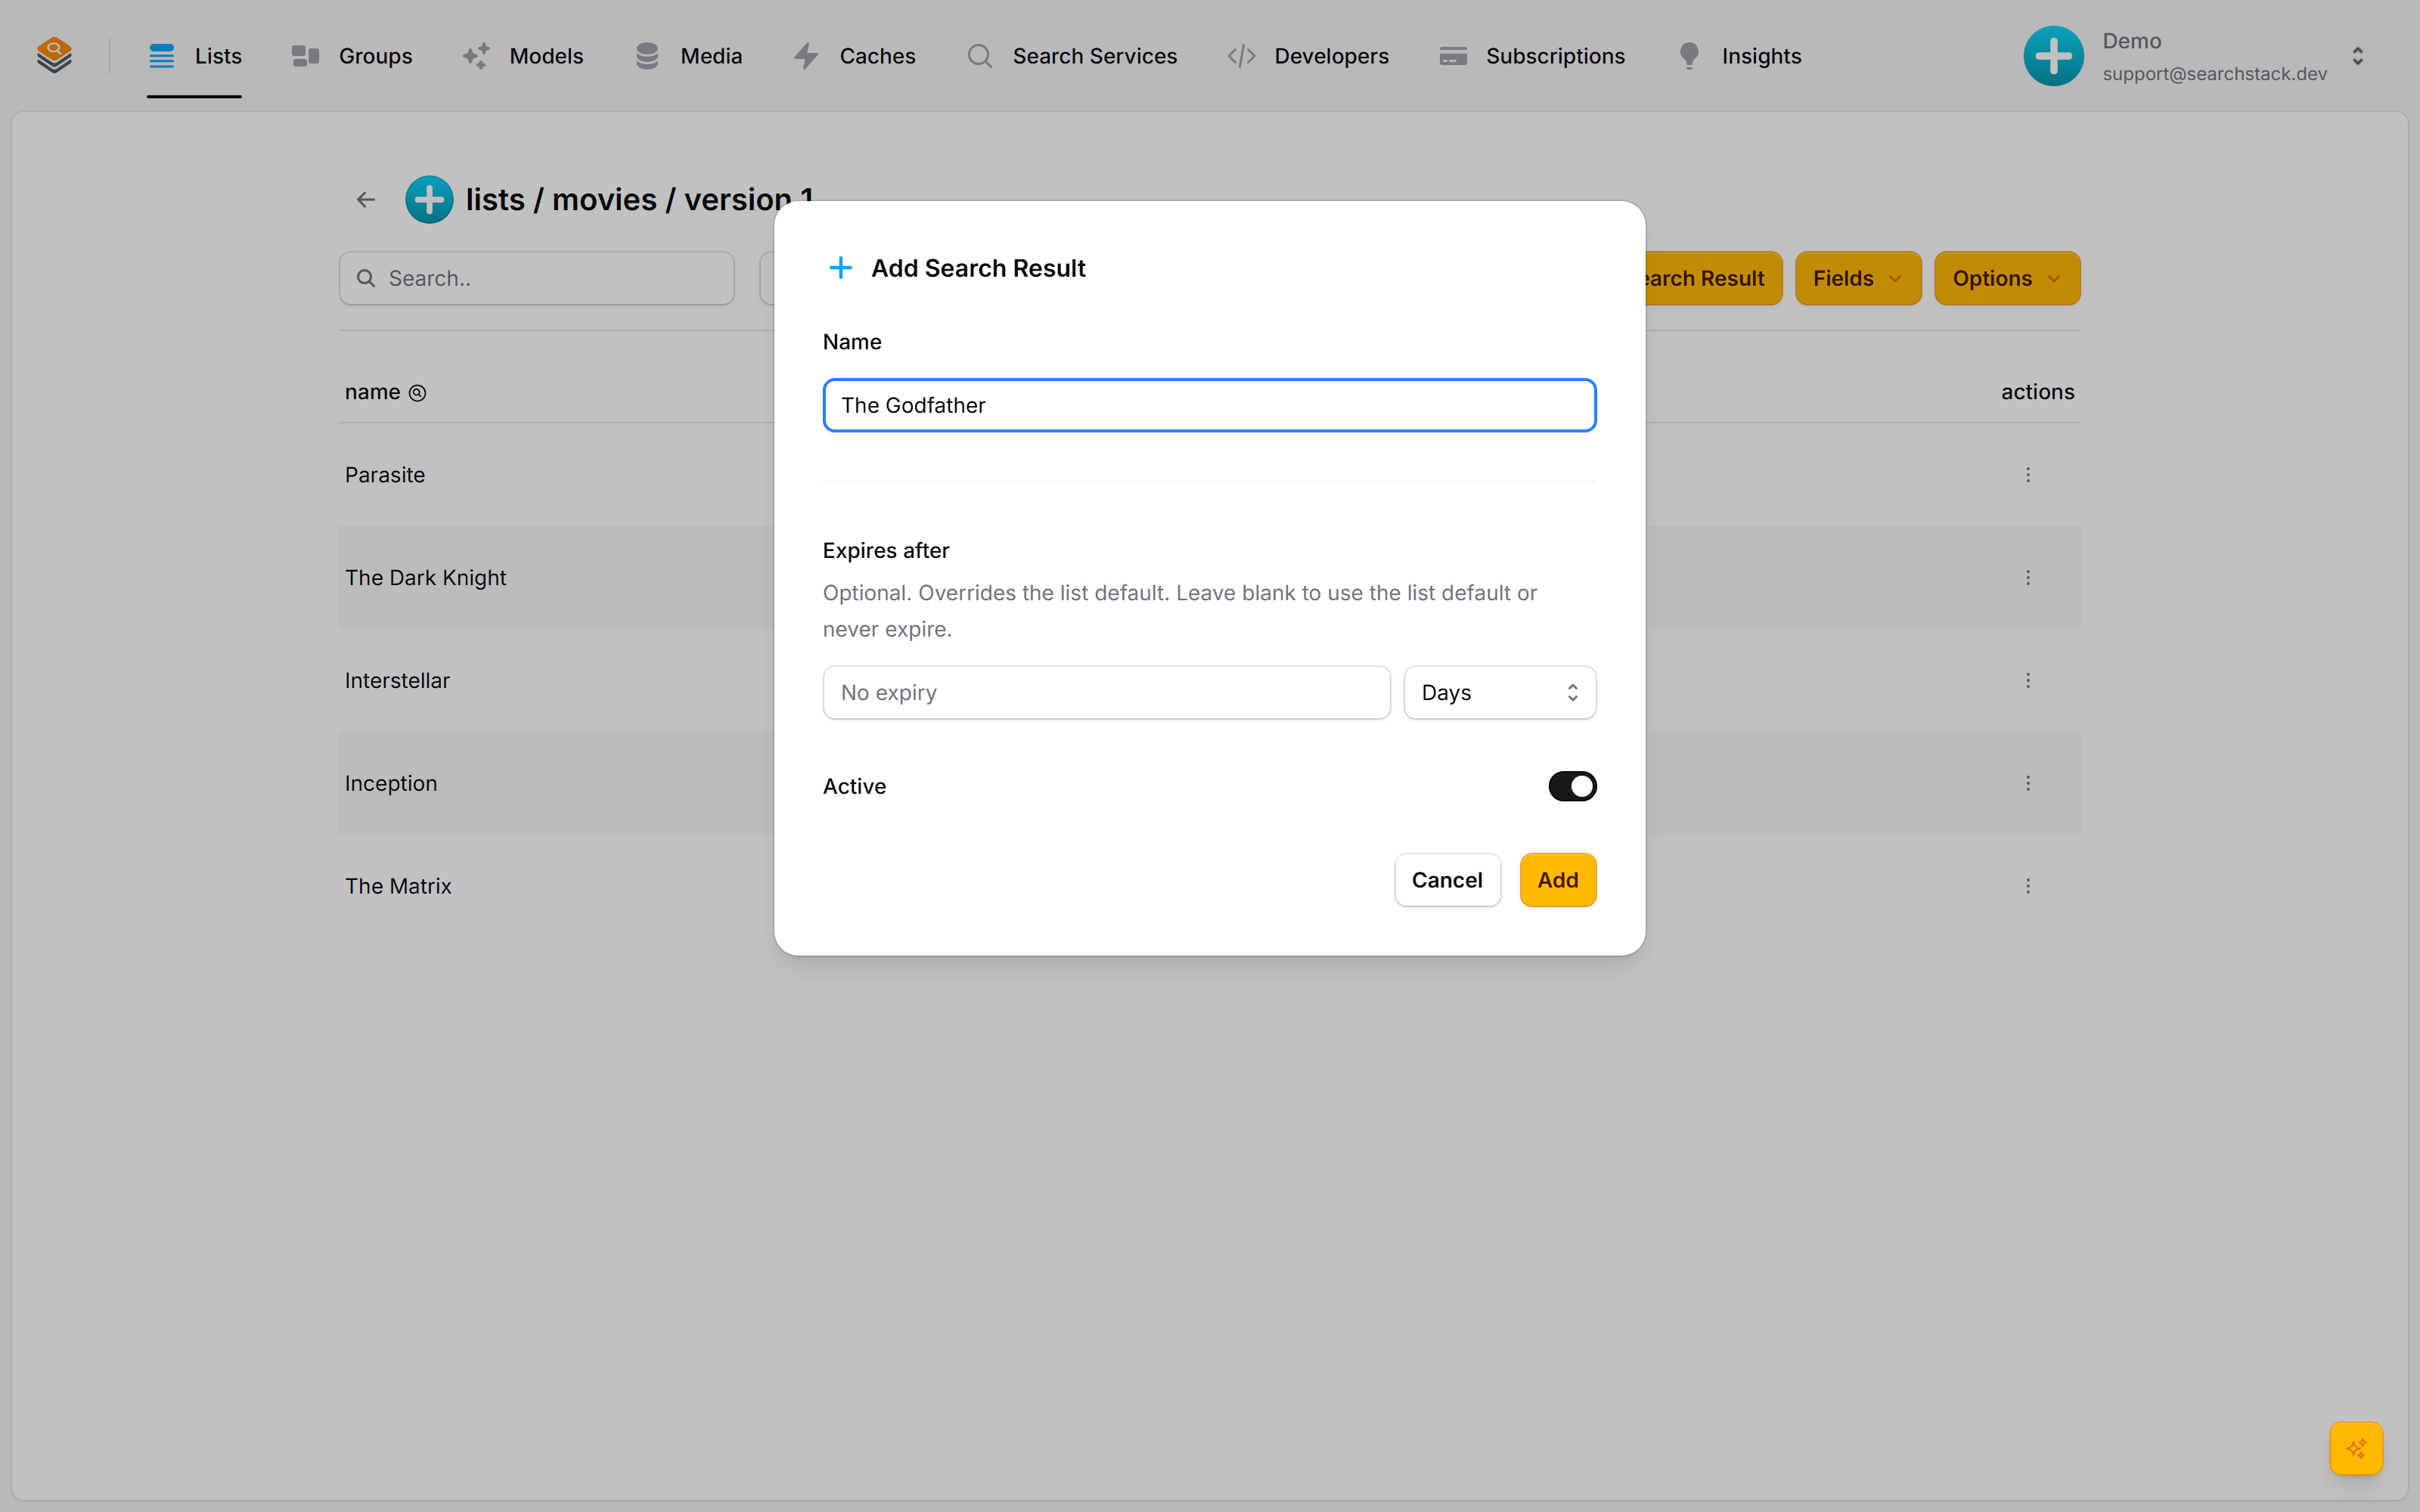2420x1512 pixels.
Task: Navigate to Search Services
Action: click(1071, 56)
